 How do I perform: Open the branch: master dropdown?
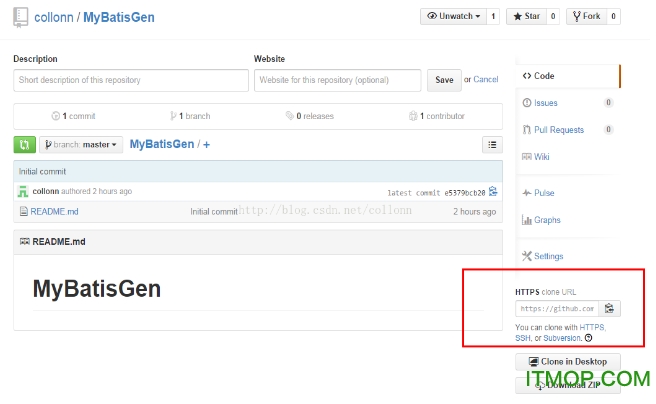click(x=81, y=145)
